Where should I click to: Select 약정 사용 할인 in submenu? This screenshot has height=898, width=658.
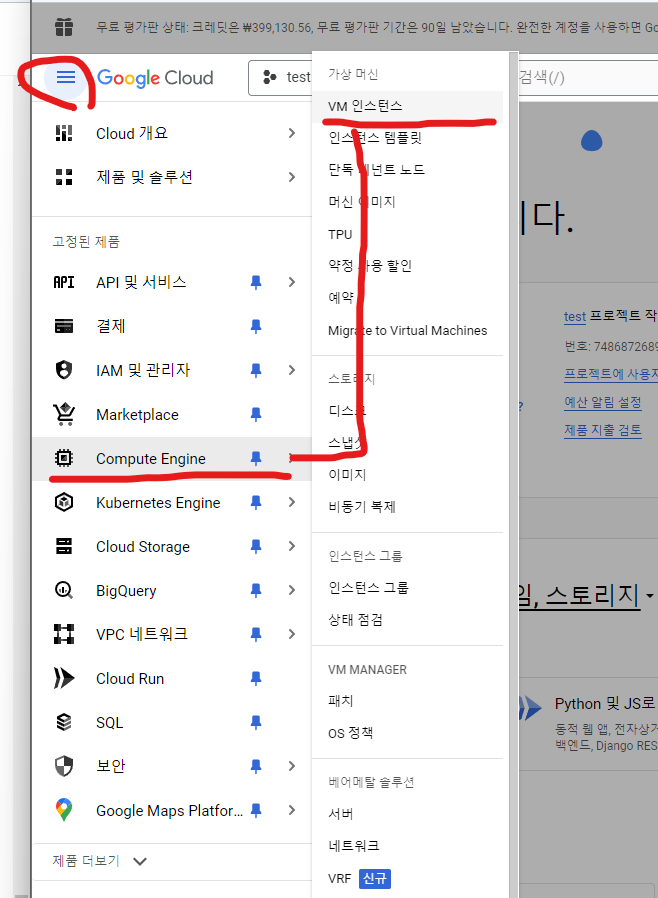370,266
